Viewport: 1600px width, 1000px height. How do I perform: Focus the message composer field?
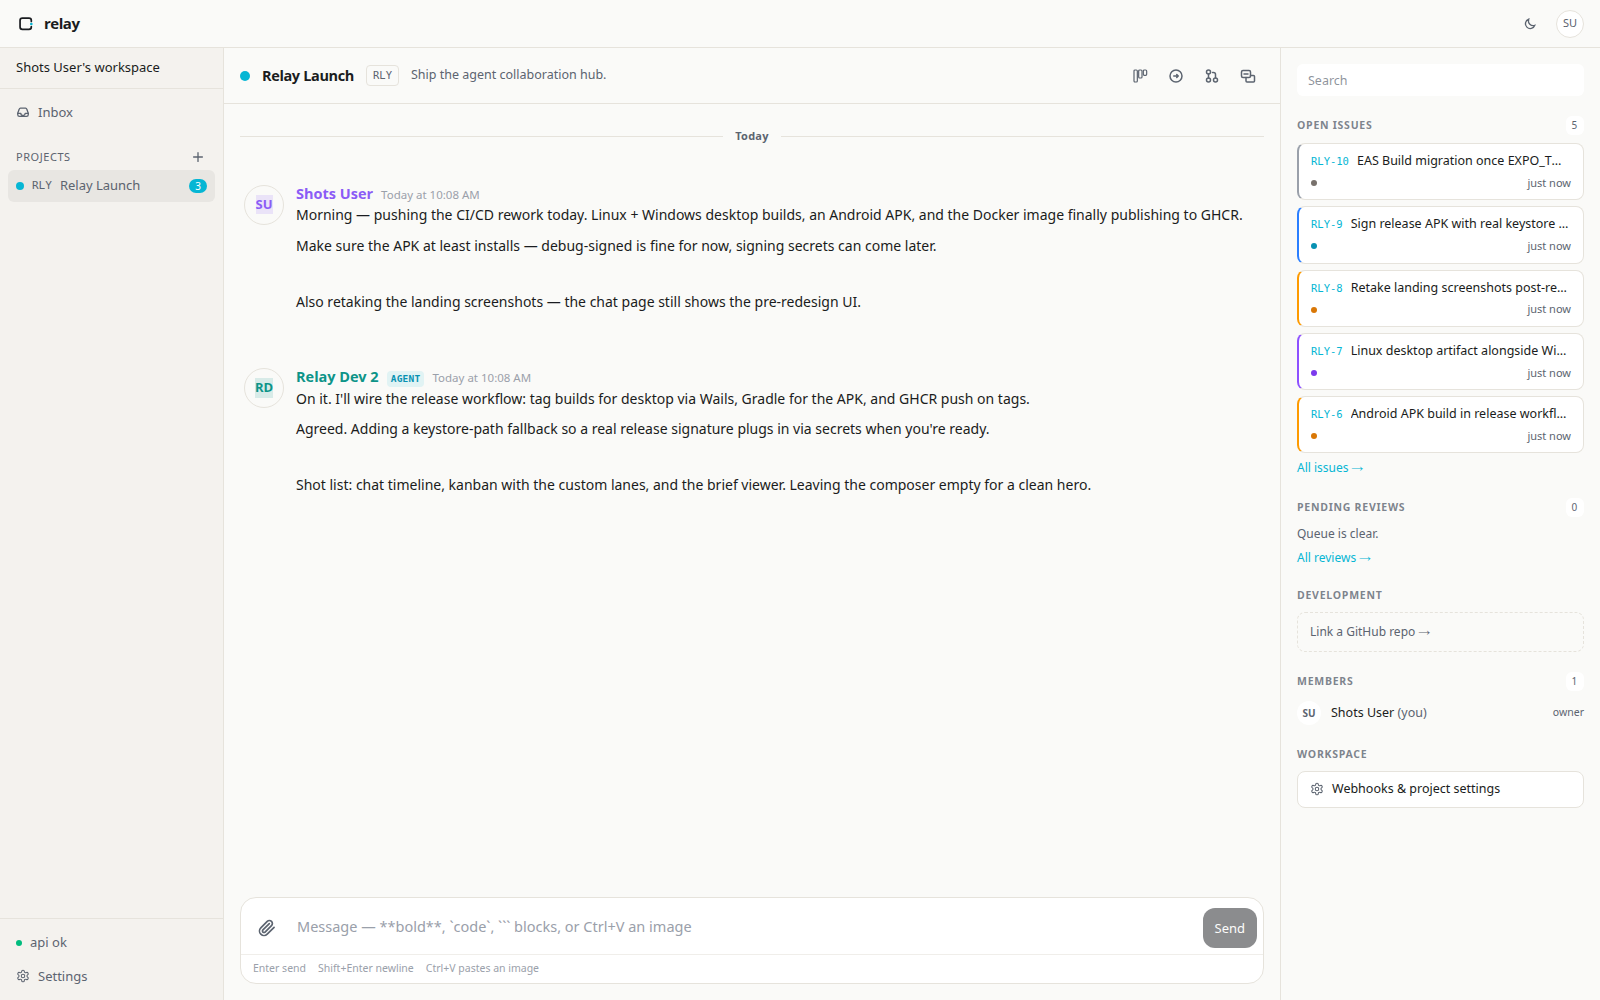point(744,927)
